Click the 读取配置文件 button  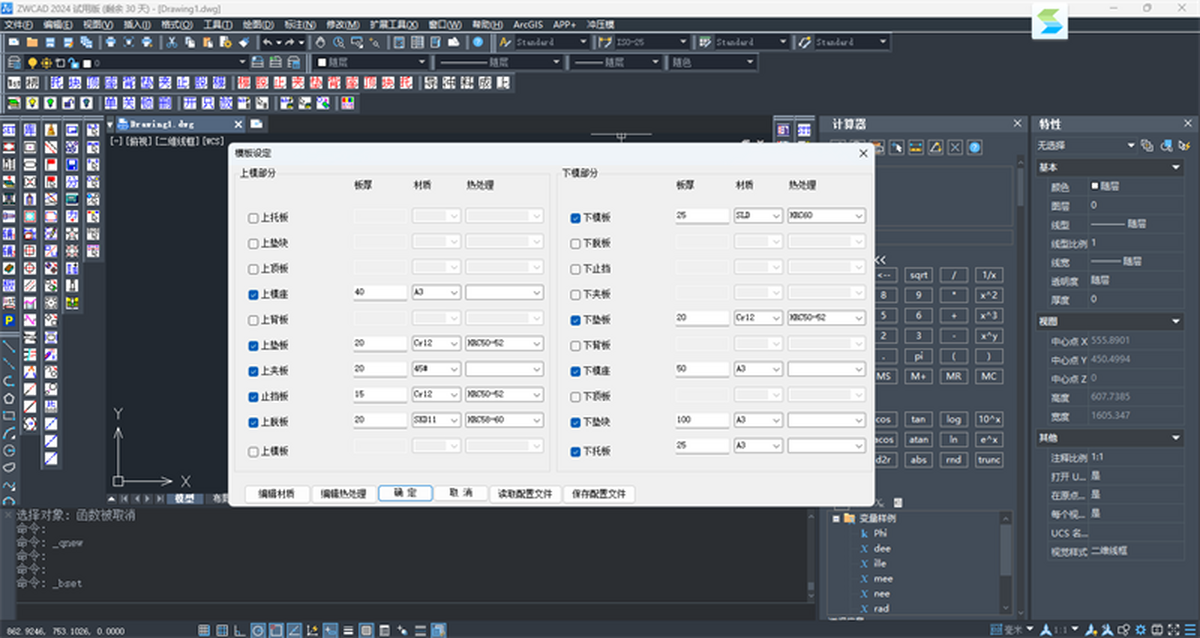pos(525,494)
